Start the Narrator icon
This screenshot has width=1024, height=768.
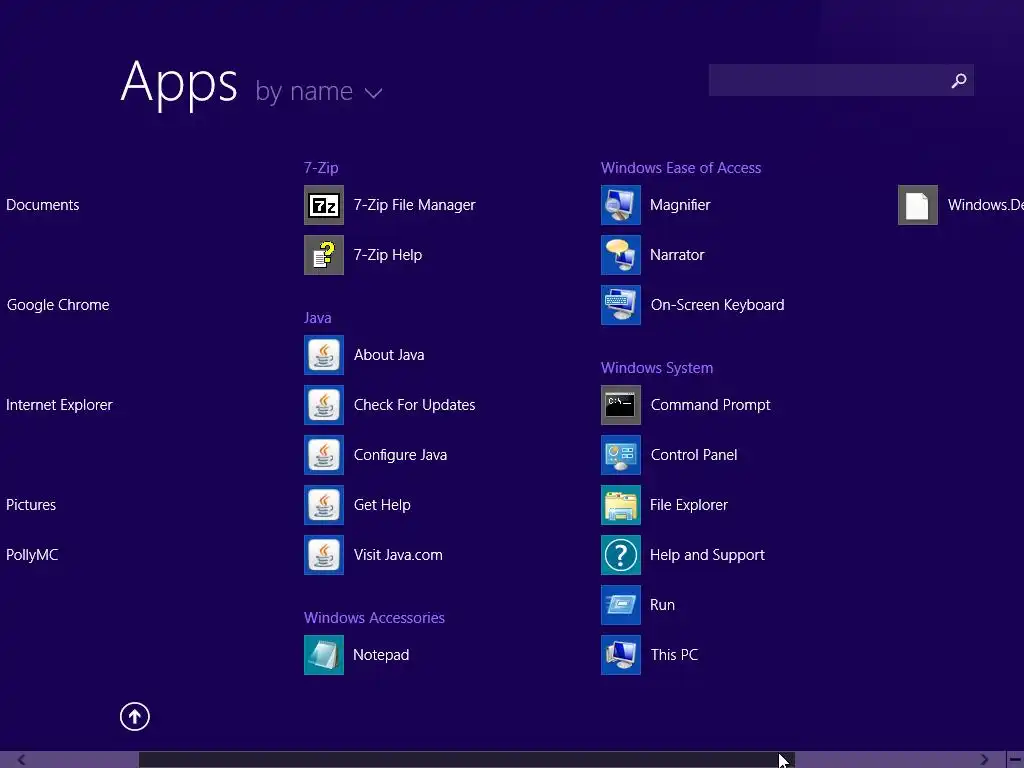[x=621, y=255]
